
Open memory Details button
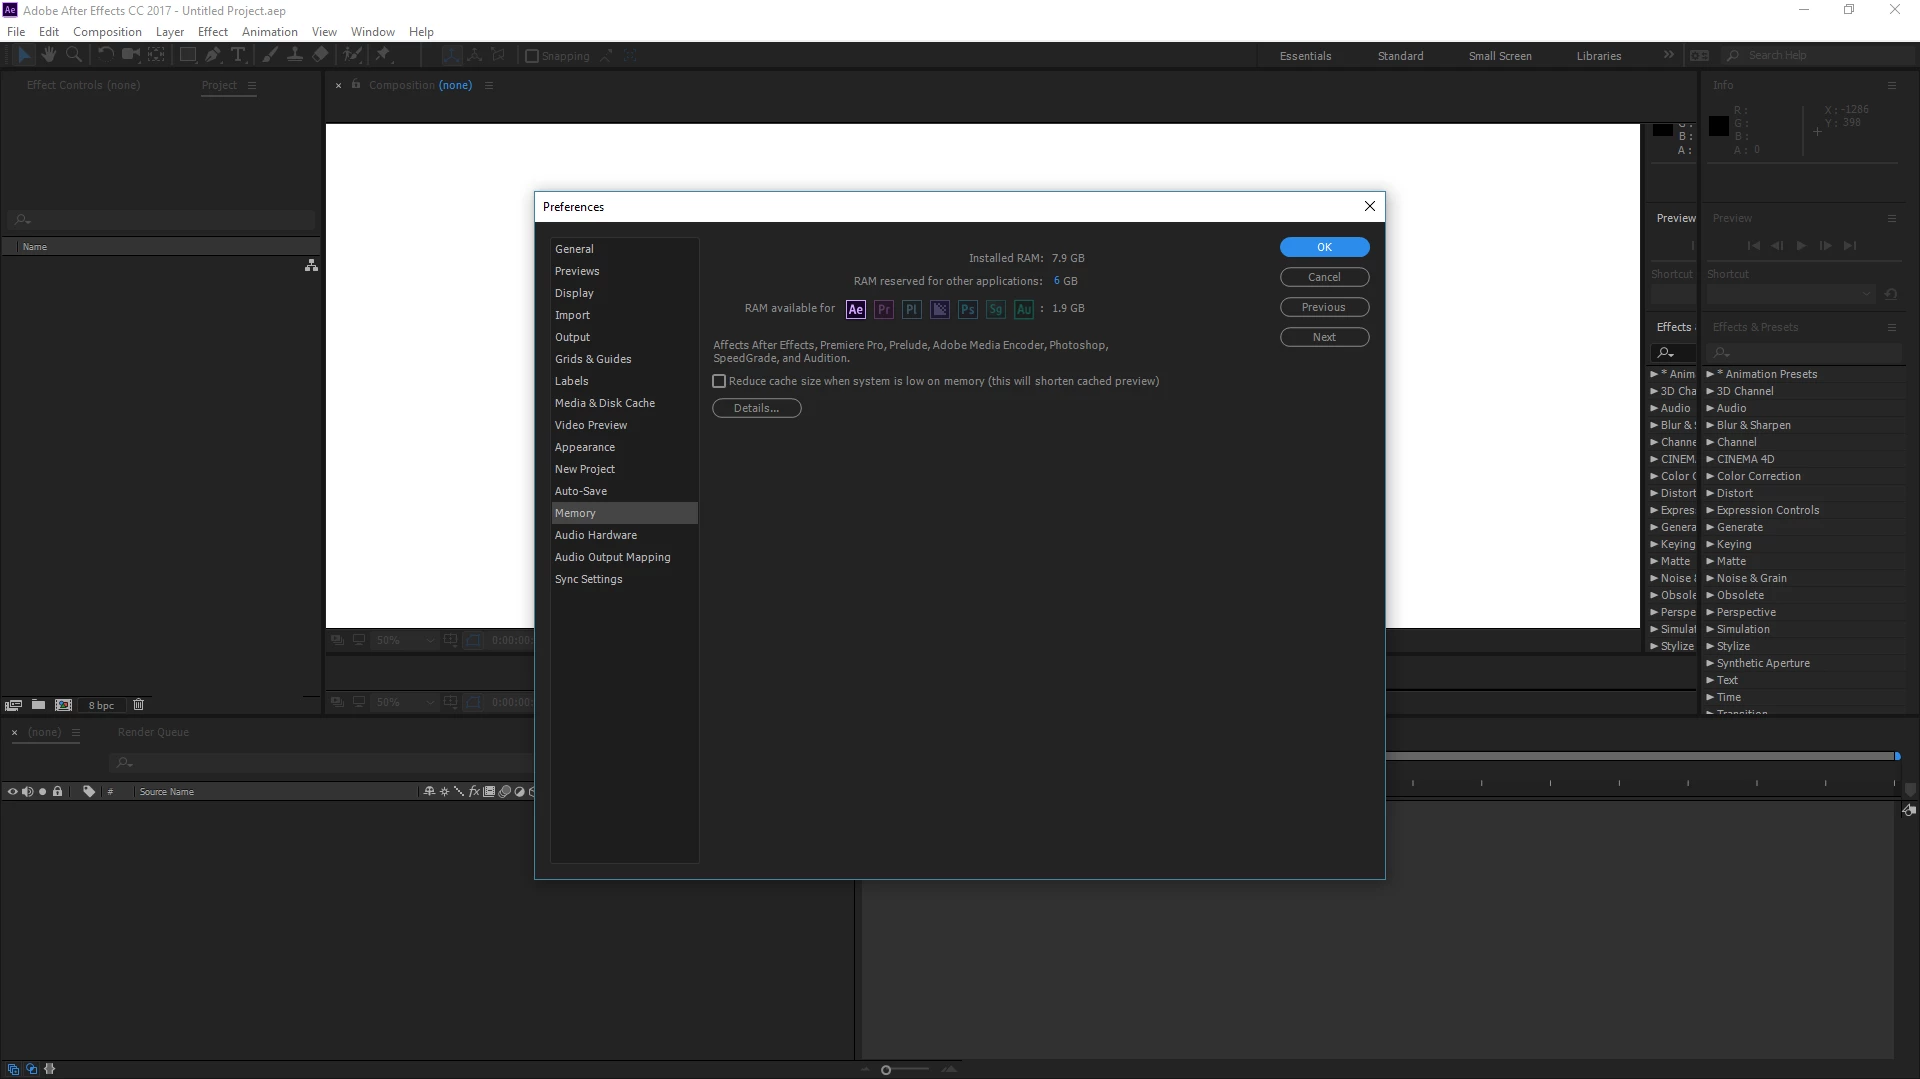757,408
